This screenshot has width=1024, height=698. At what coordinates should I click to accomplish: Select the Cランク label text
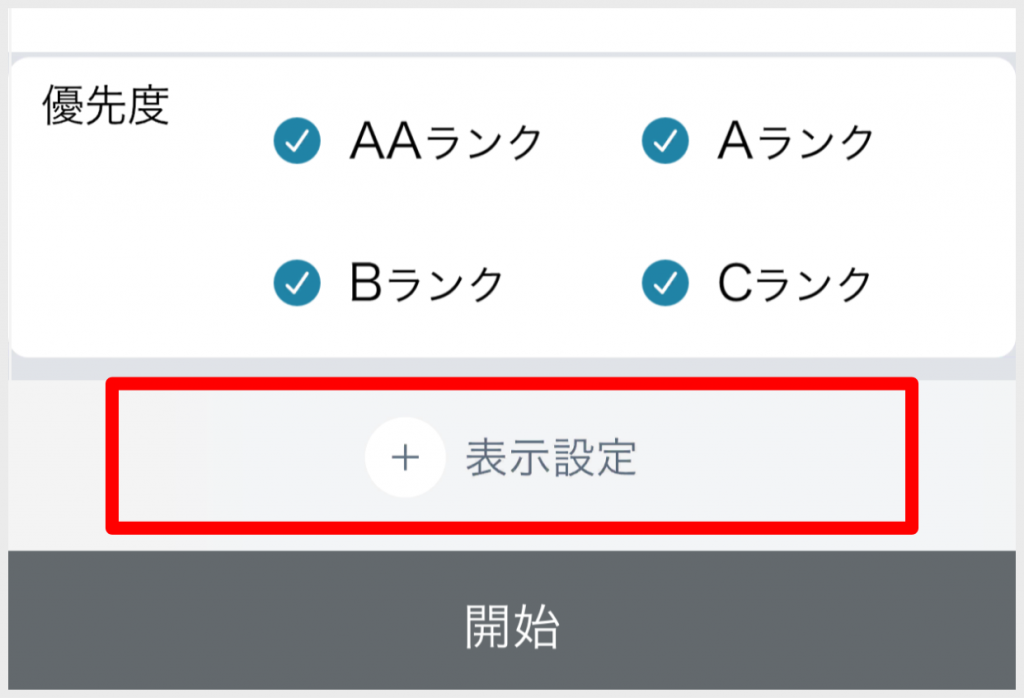pos(796,284)
